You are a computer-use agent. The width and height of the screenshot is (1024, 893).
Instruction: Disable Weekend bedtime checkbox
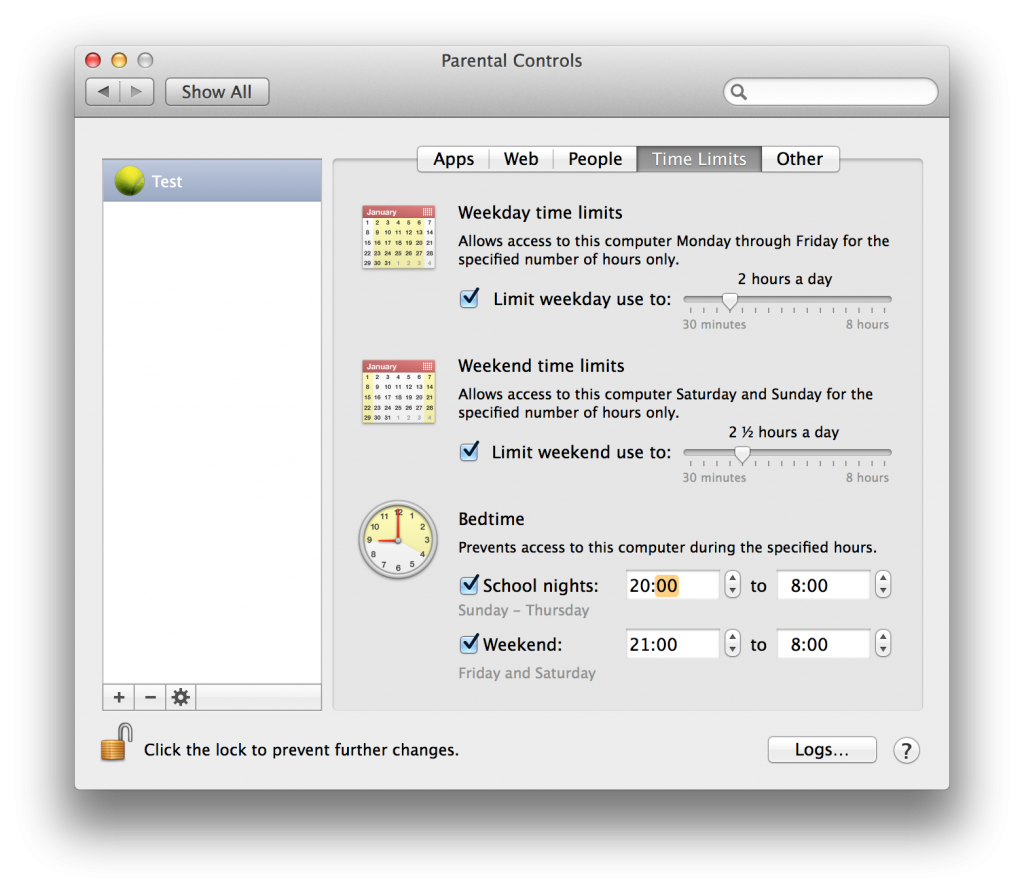470,644
